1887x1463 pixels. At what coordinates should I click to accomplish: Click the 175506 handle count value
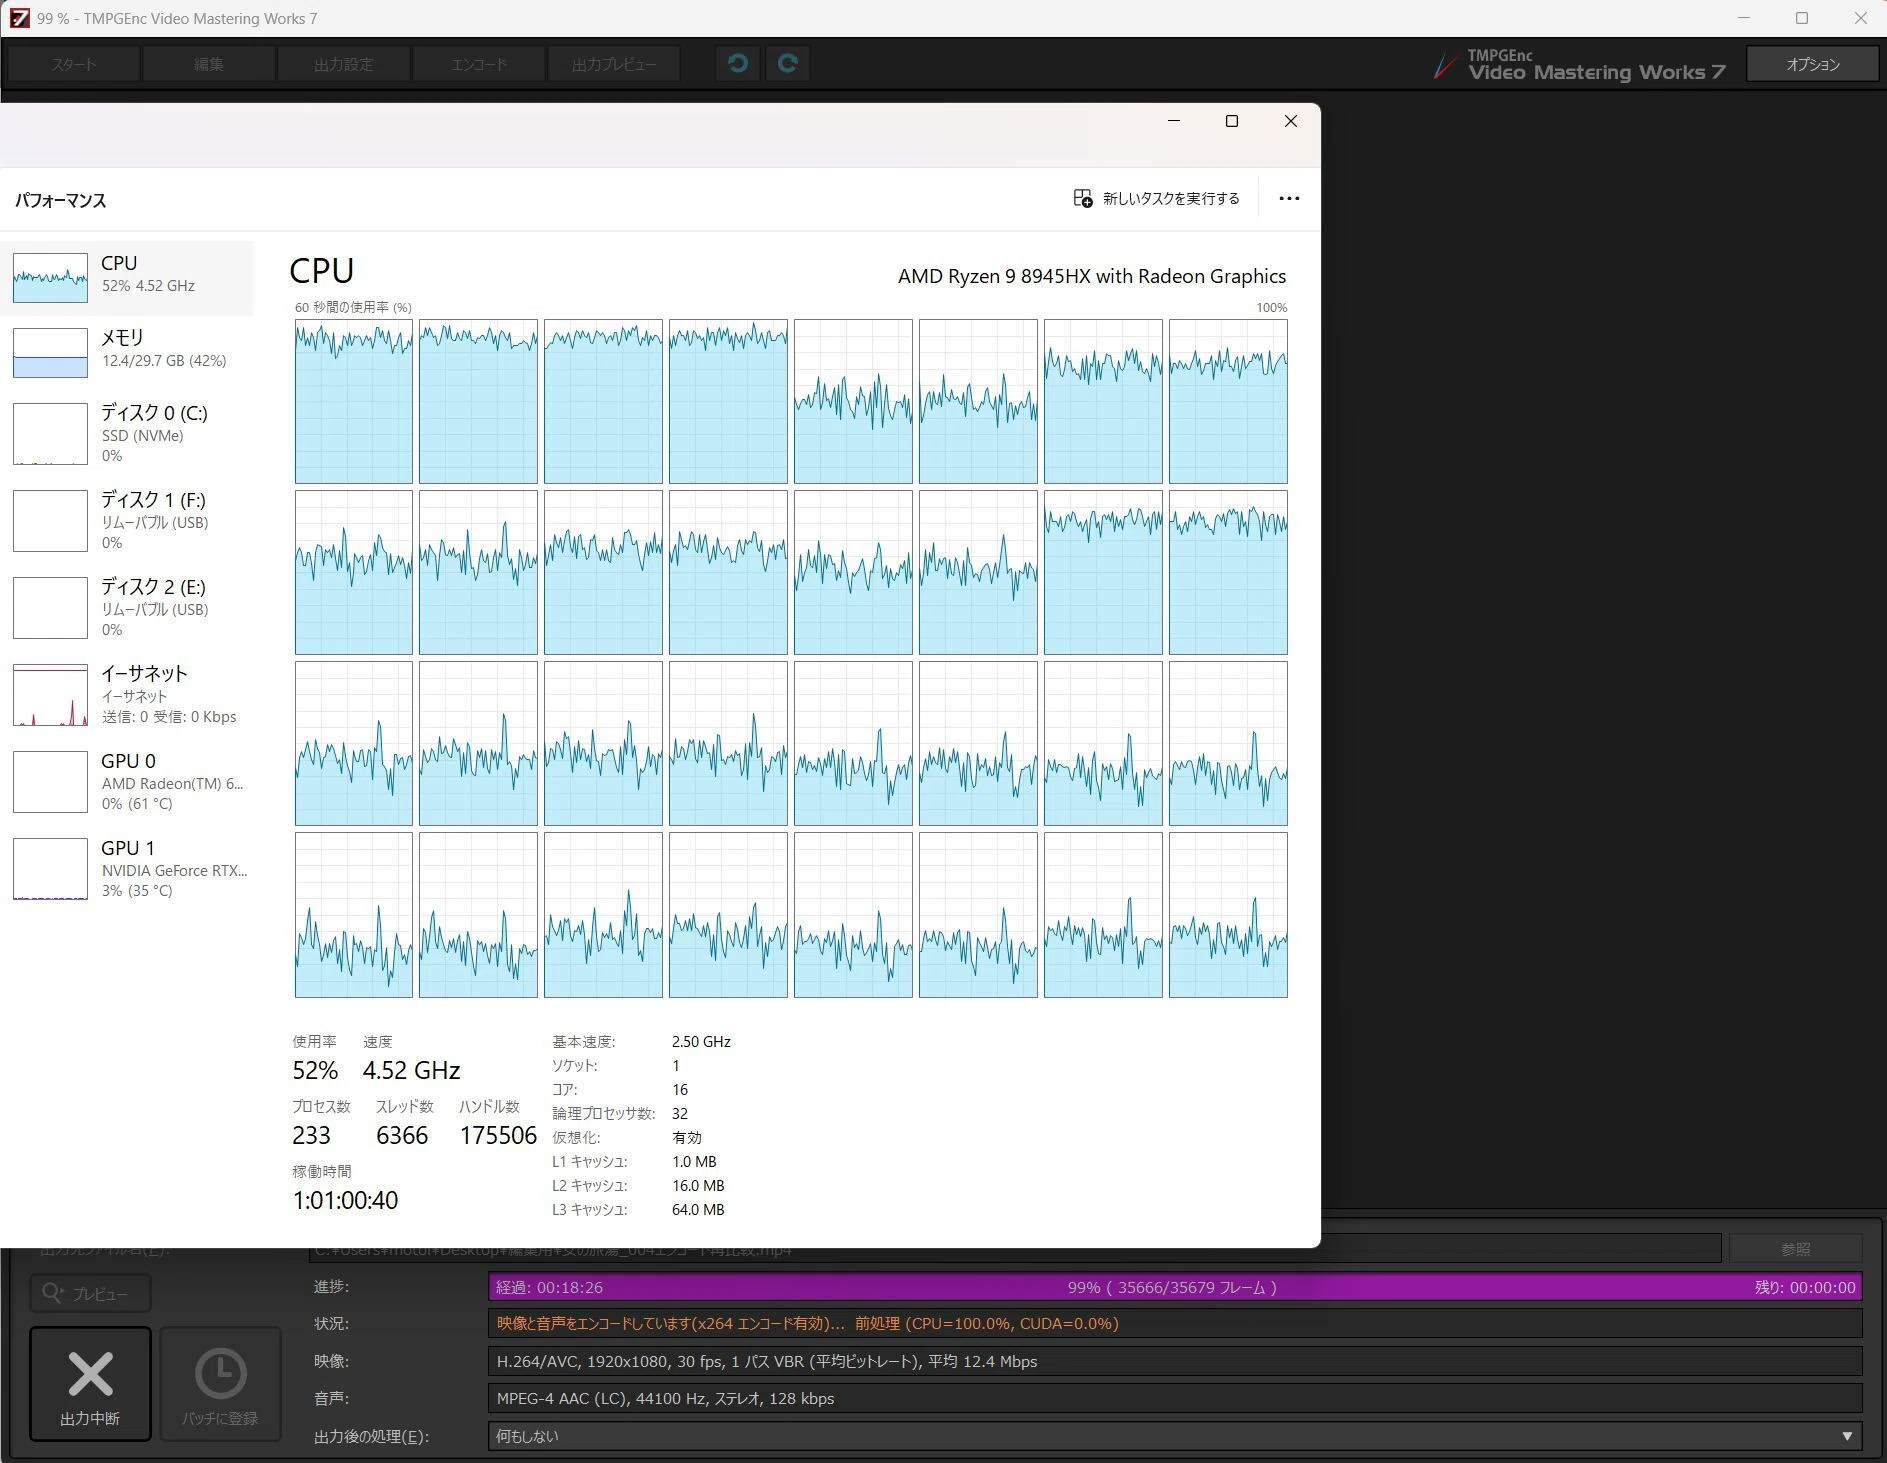tap(498, 1135)
